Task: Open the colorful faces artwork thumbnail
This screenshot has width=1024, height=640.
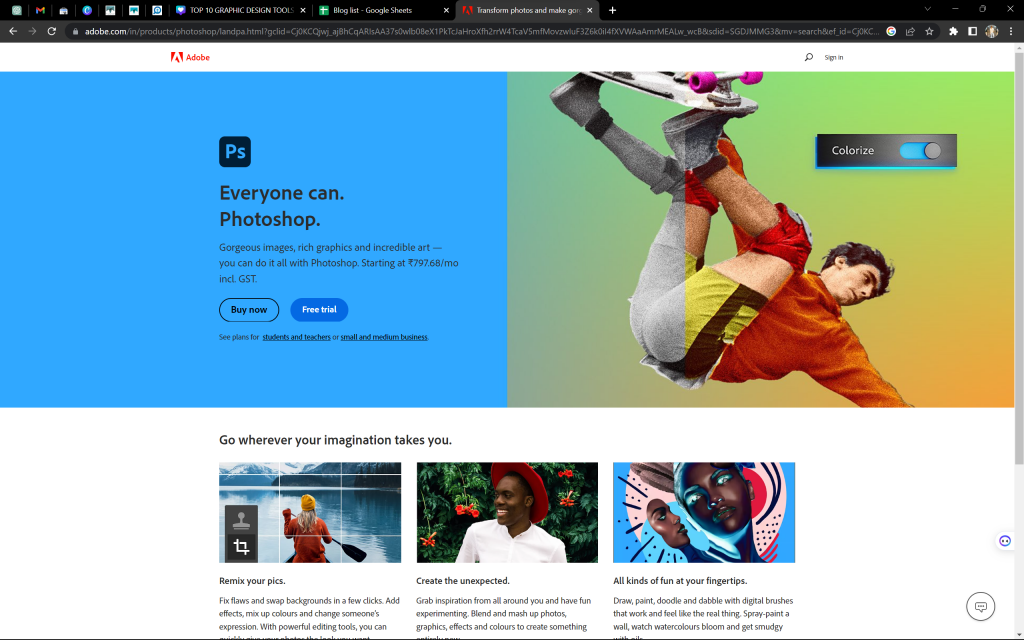Action: (704, 513)
